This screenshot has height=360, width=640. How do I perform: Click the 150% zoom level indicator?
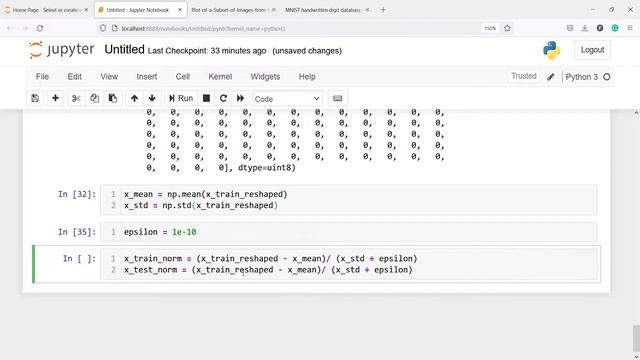490,28
